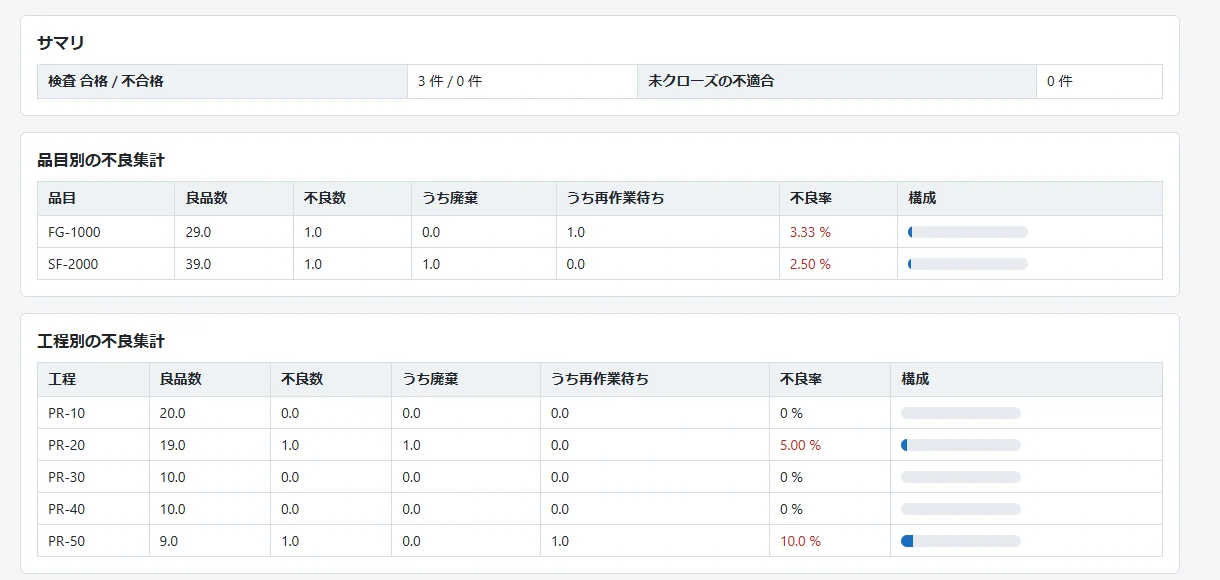Click 不良率 header in the item table
The width and height of the screenshot is (1220, 580).
pos(811,198)
